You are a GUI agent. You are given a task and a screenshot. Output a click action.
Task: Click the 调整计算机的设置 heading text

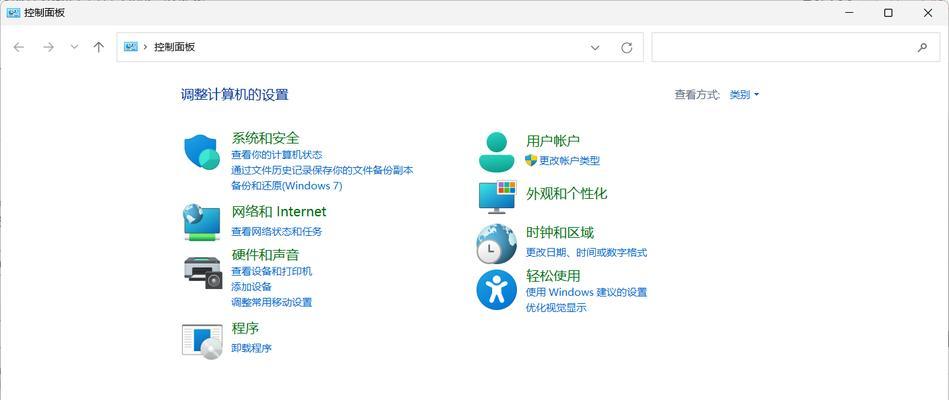point(235,94)
